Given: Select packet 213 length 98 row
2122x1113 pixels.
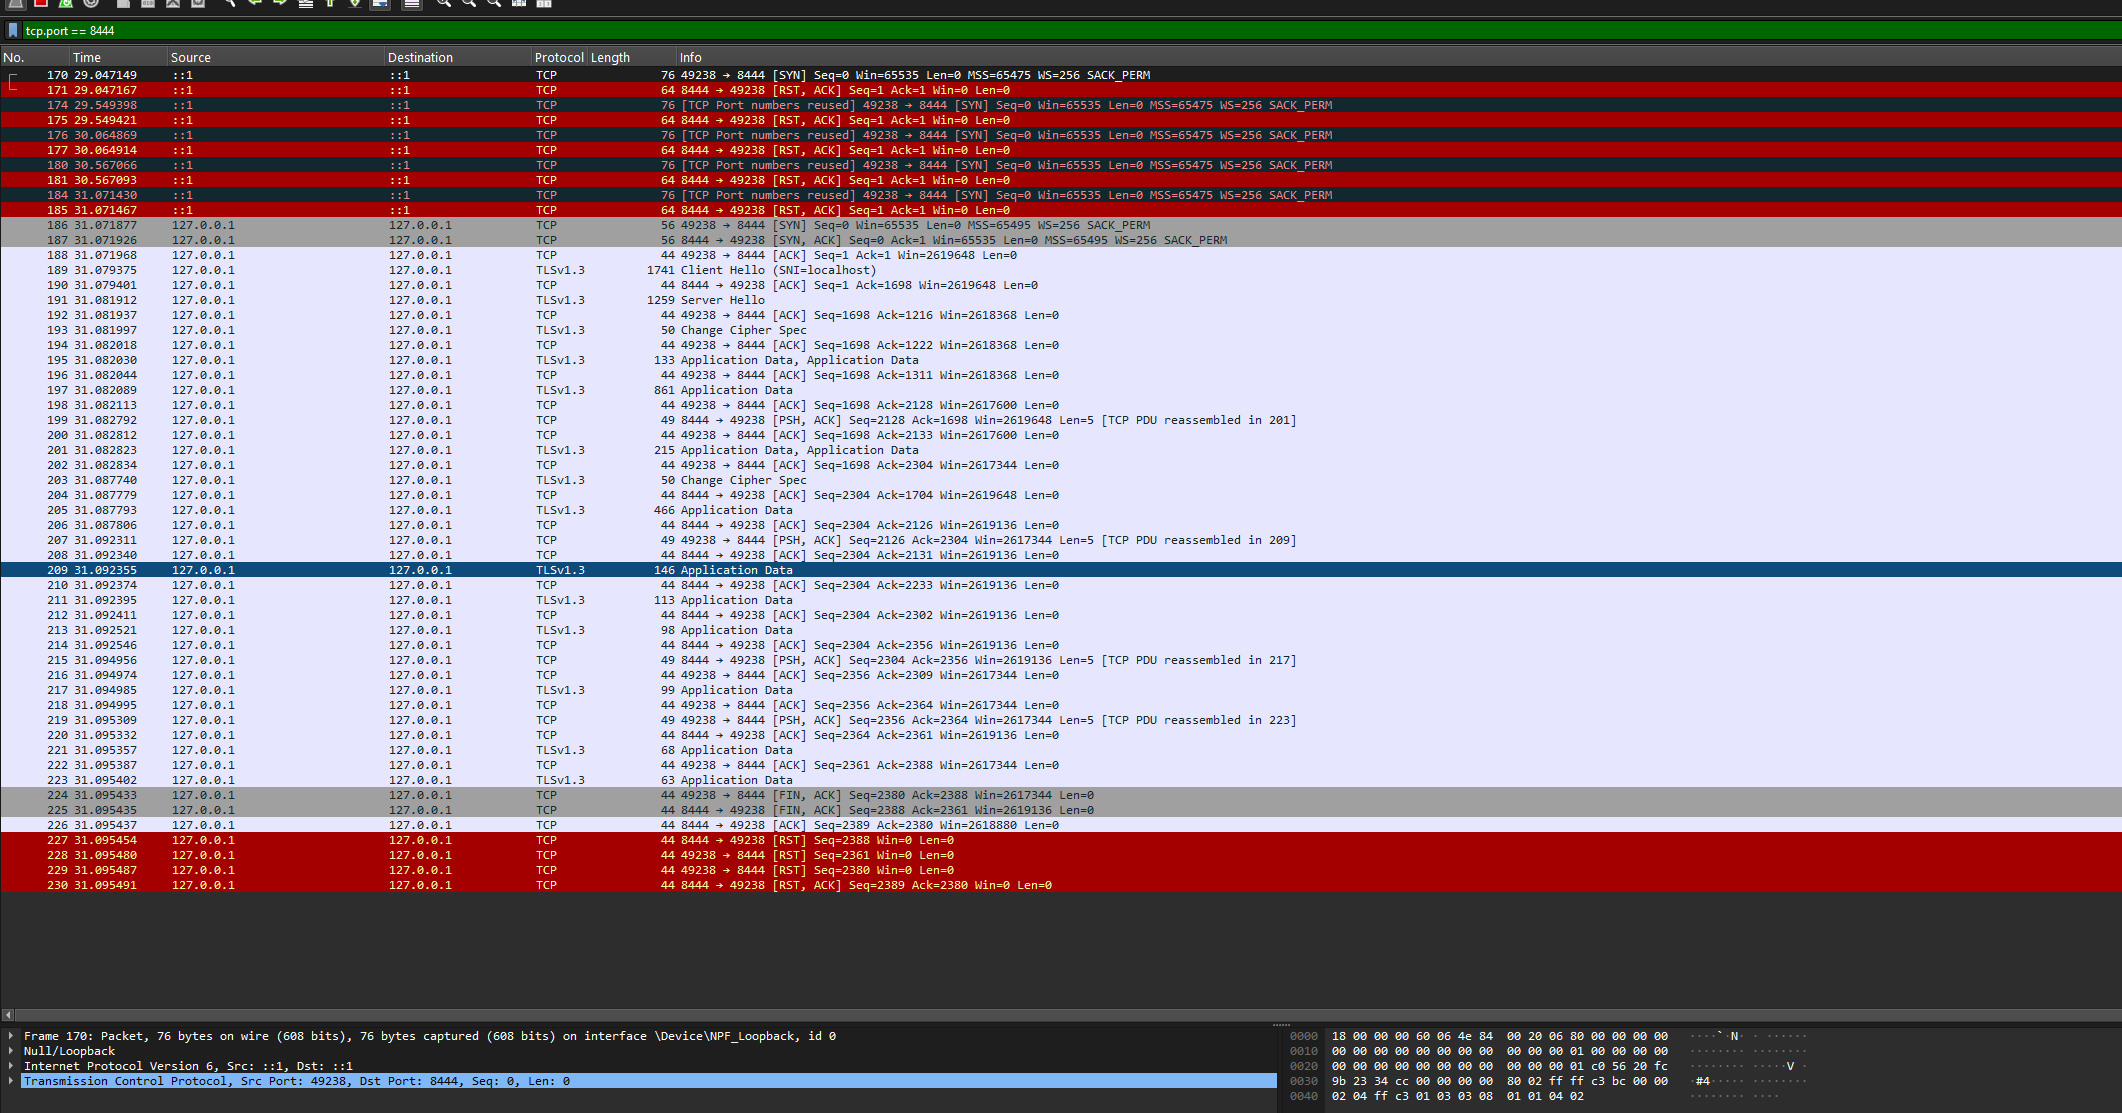Looking at the screenshot, I should [1061, 630].
